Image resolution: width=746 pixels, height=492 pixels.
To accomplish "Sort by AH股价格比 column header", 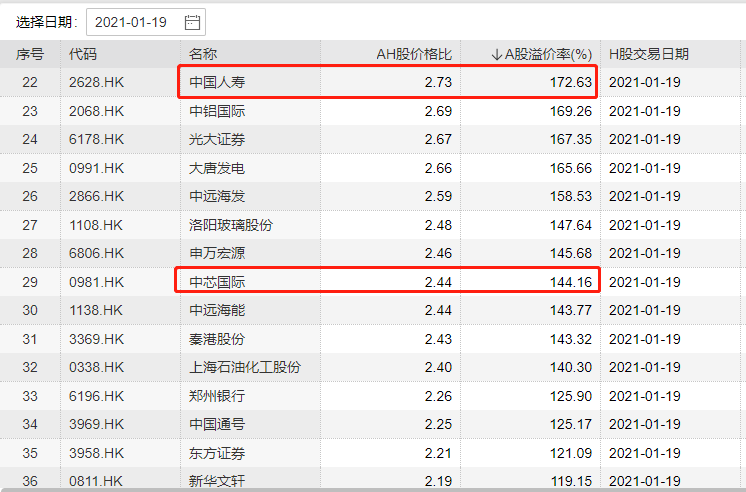I will (414, 54).
